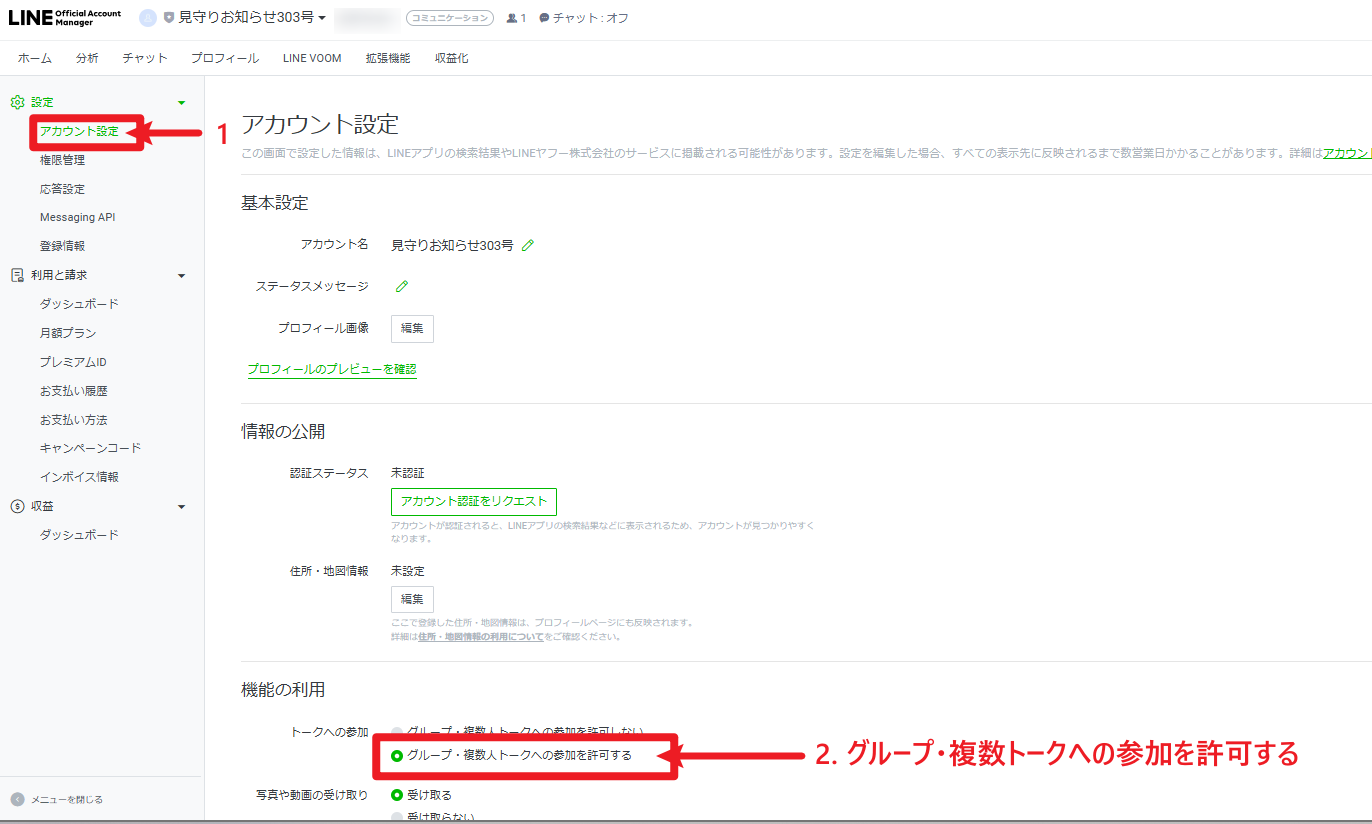Open プレミアムID in the sidebar
This screenshot has height=824, width=1372.
click(x=73, y=362)
